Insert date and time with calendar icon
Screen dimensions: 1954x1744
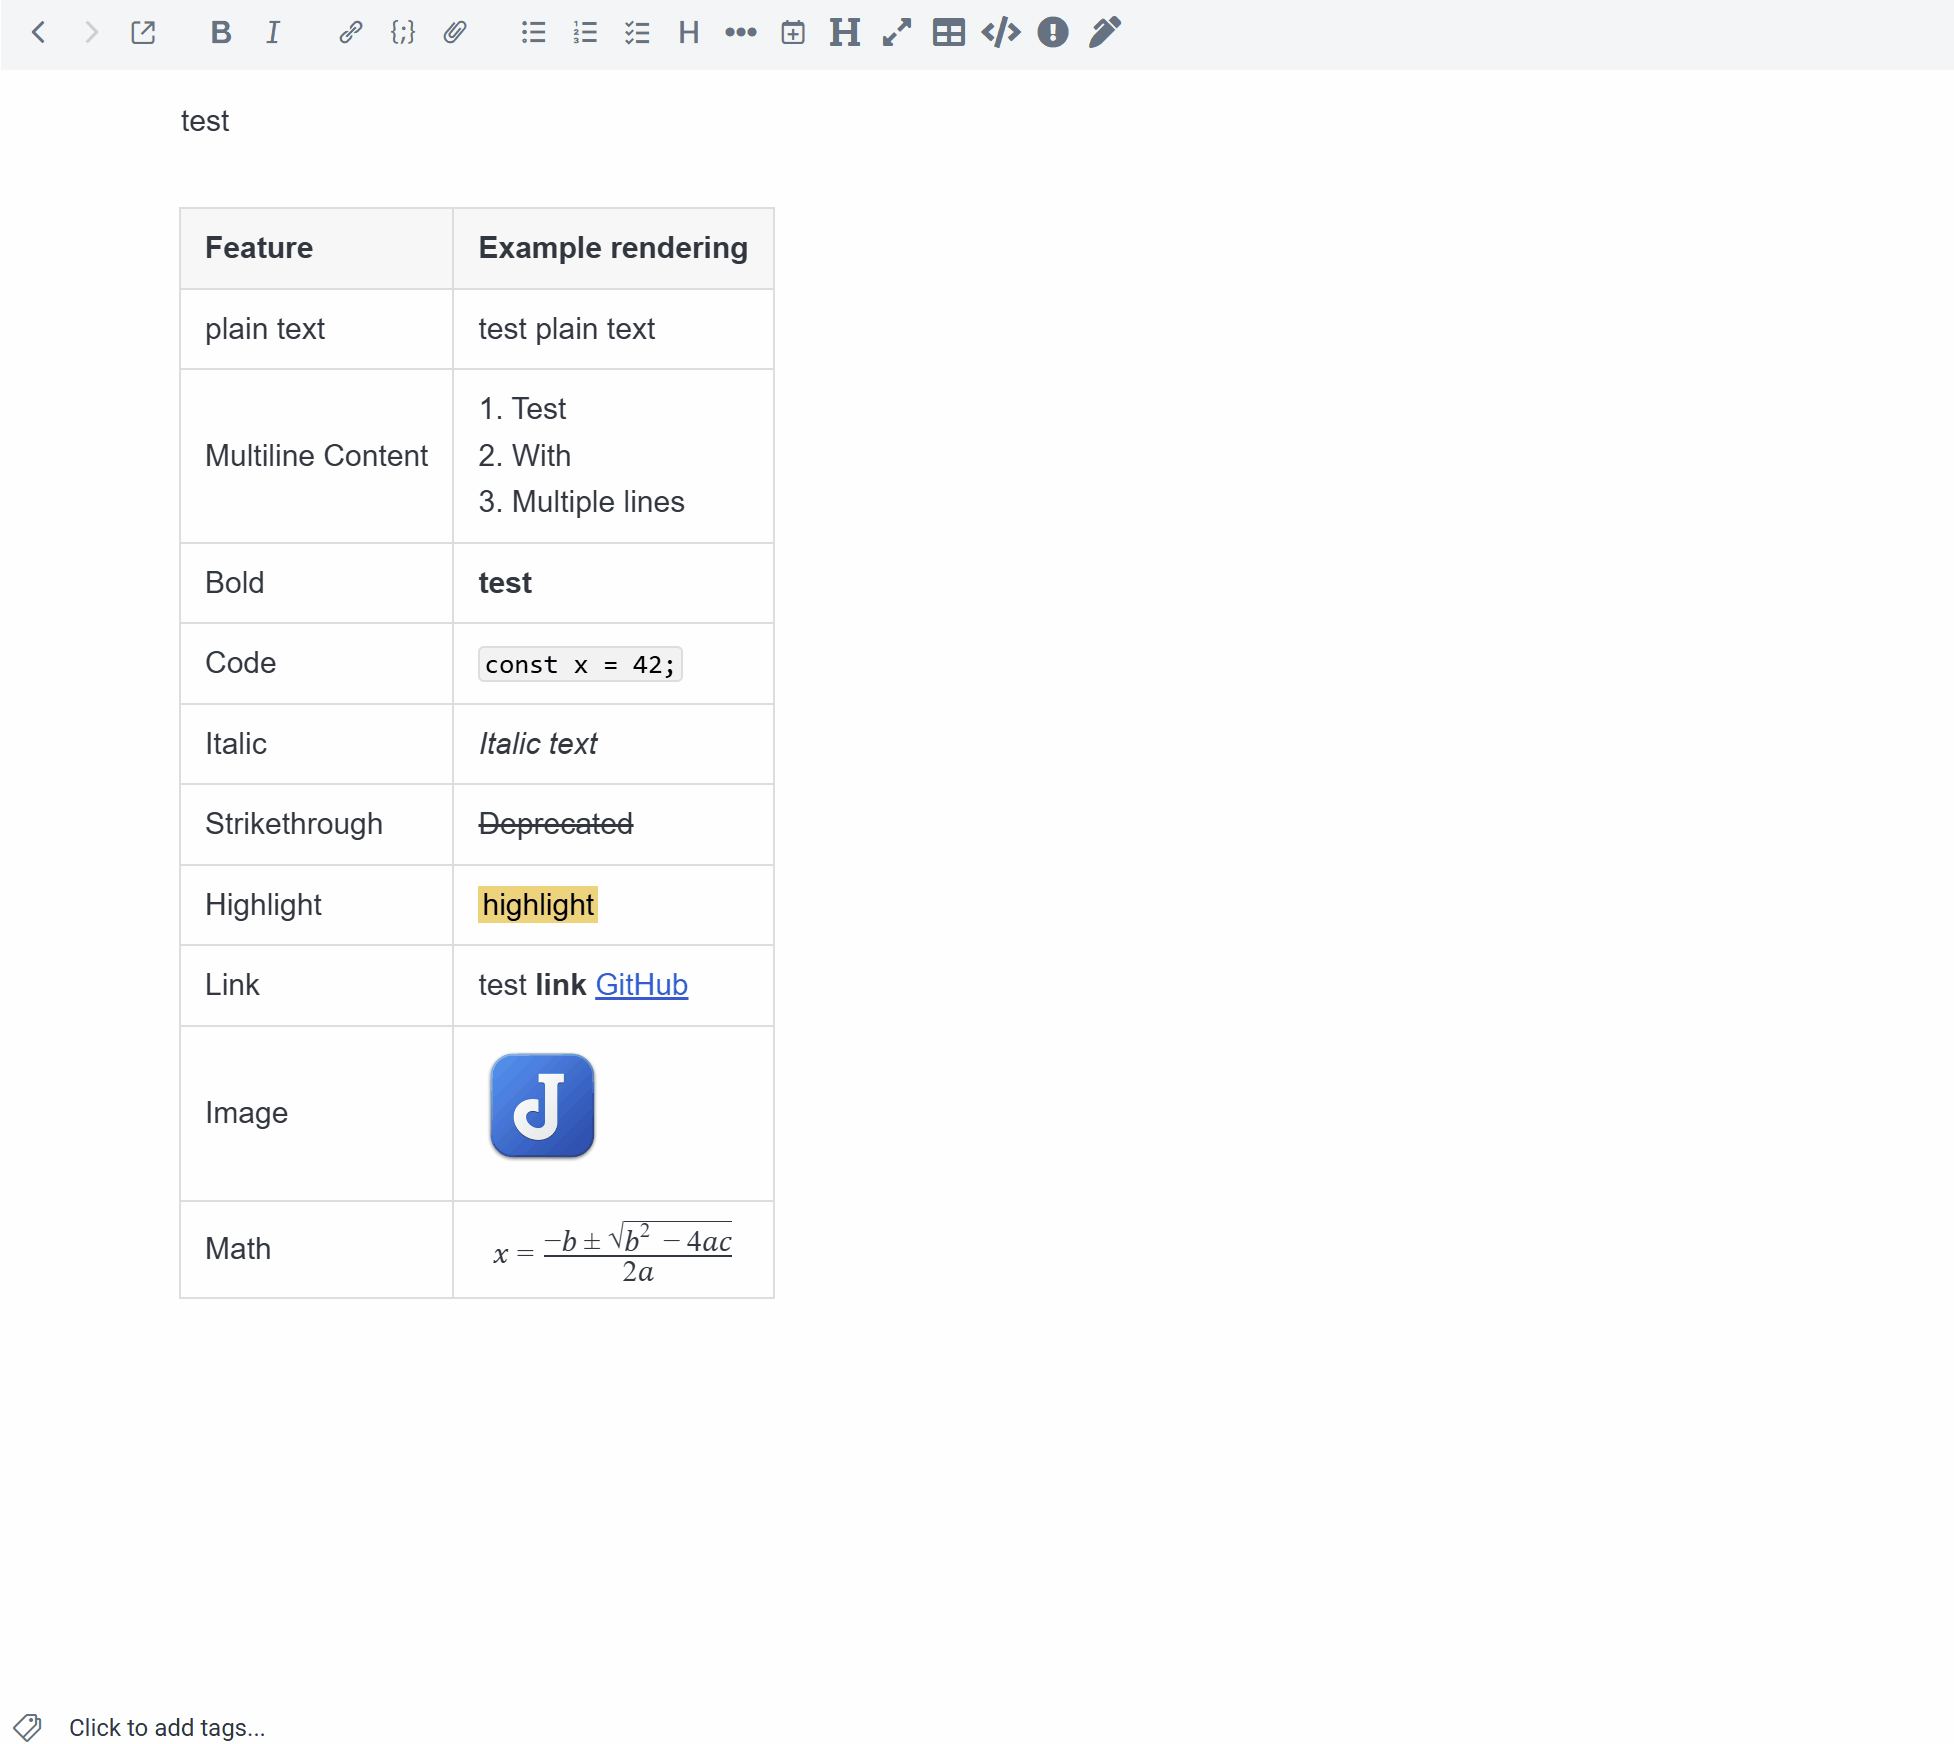tap(793, 33)
